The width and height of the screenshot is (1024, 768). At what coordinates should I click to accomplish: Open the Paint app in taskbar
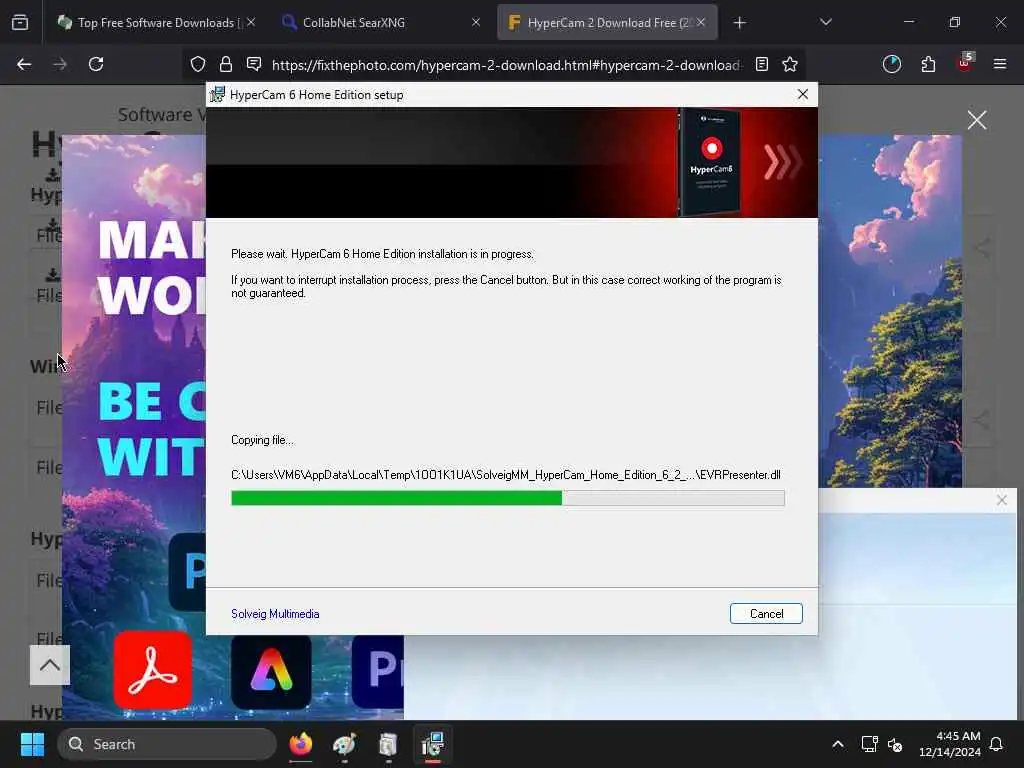click(344, 744)
